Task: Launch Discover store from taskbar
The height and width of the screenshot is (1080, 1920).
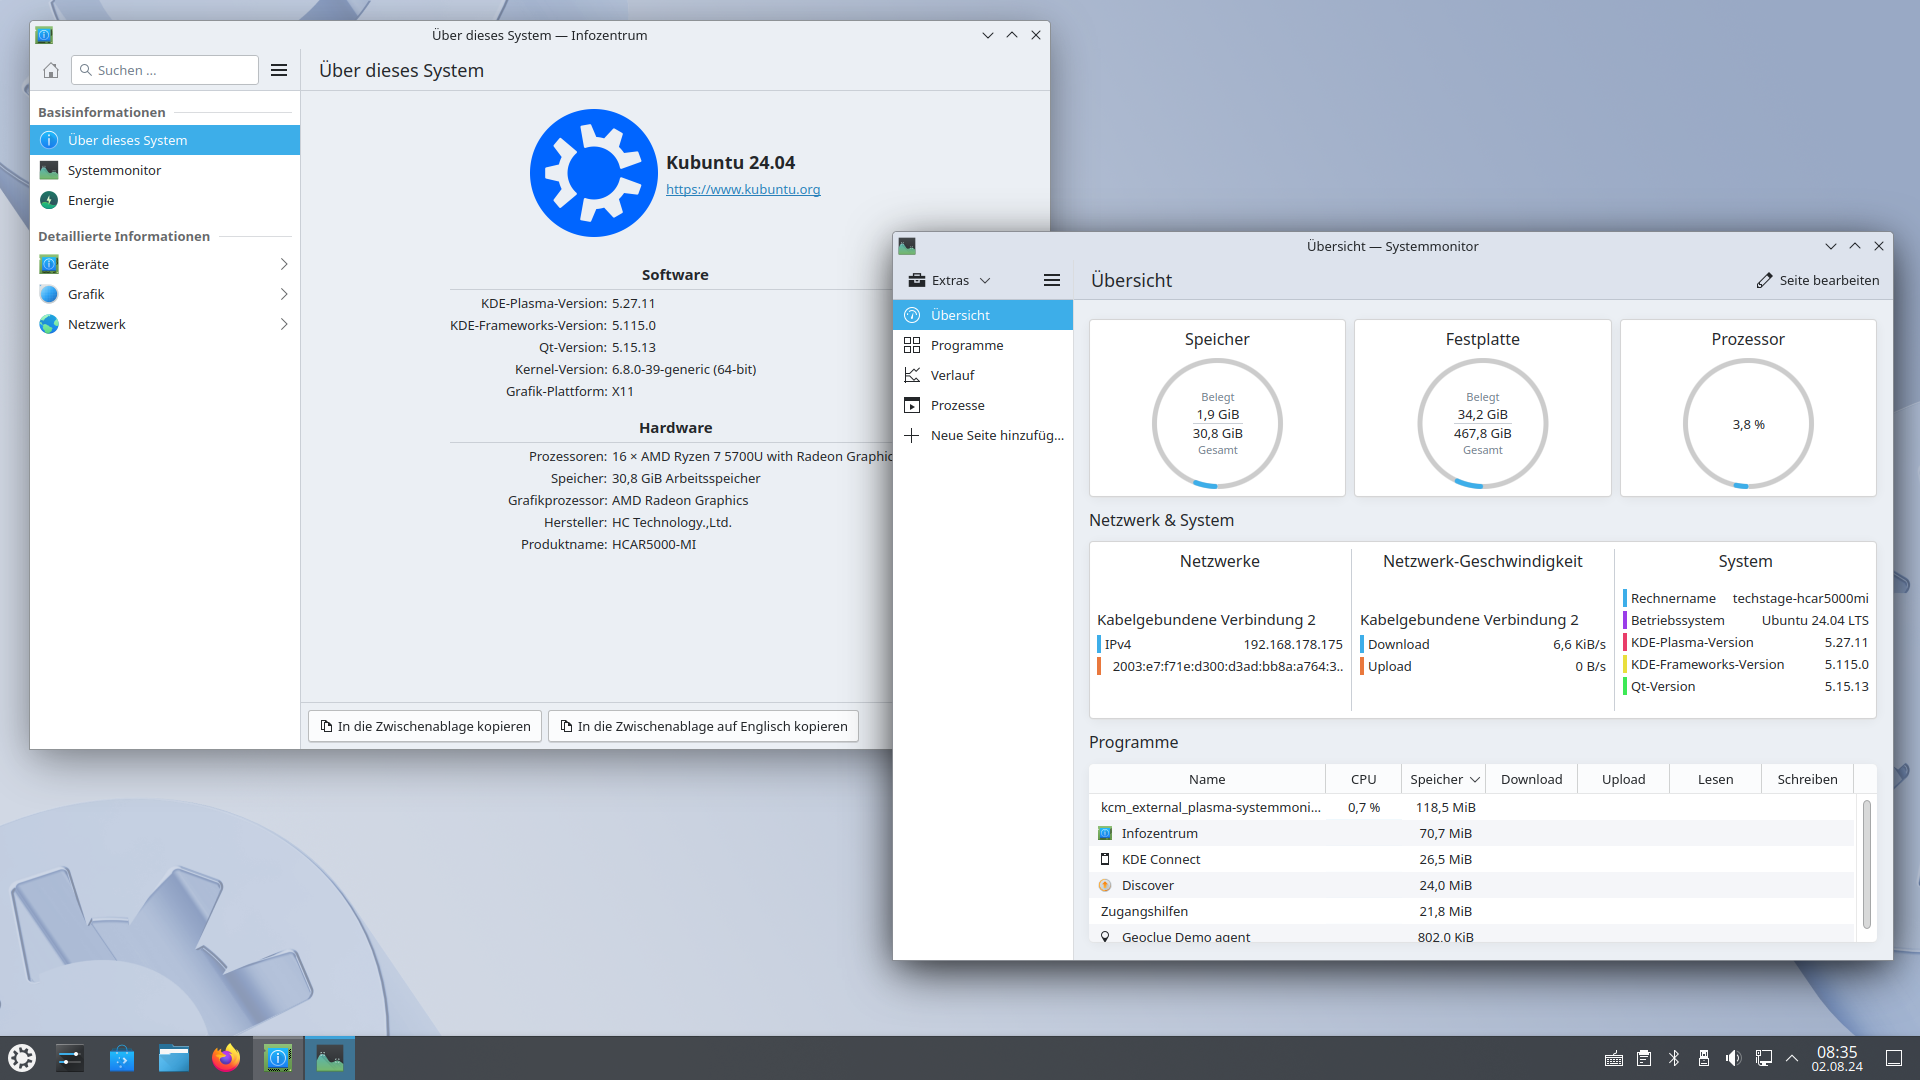Action: (122, 1058)
